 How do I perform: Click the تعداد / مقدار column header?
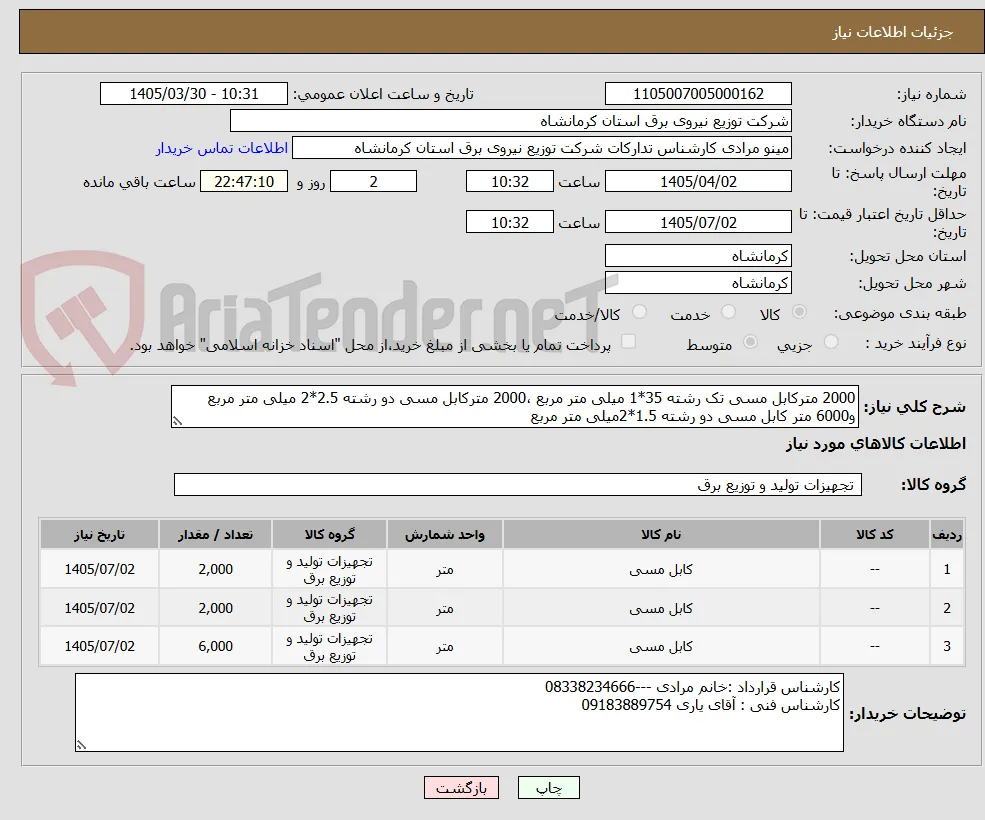coord(215,535)
